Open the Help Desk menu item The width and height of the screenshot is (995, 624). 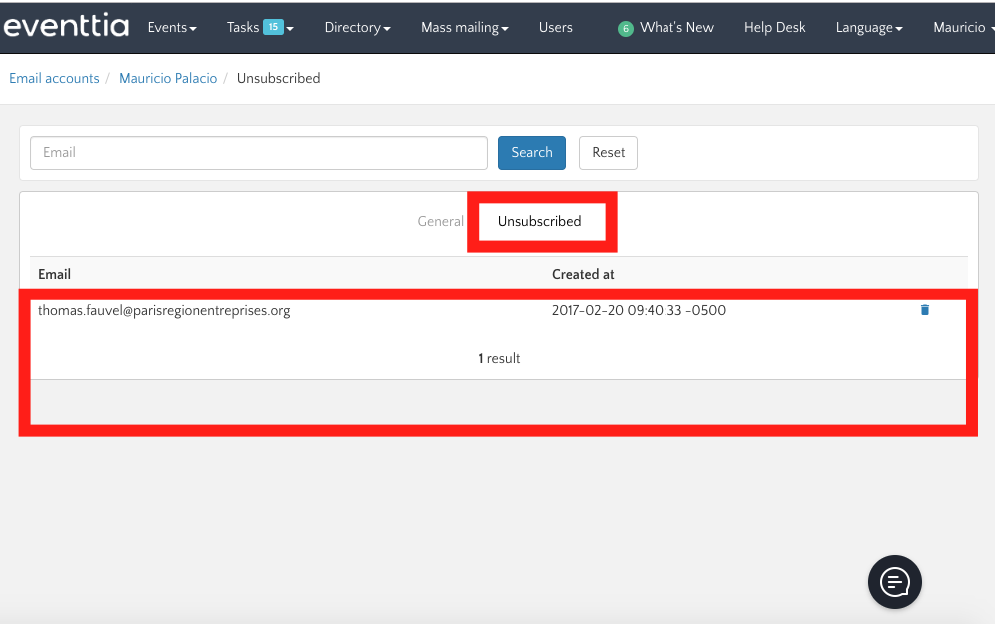point(774,28)
